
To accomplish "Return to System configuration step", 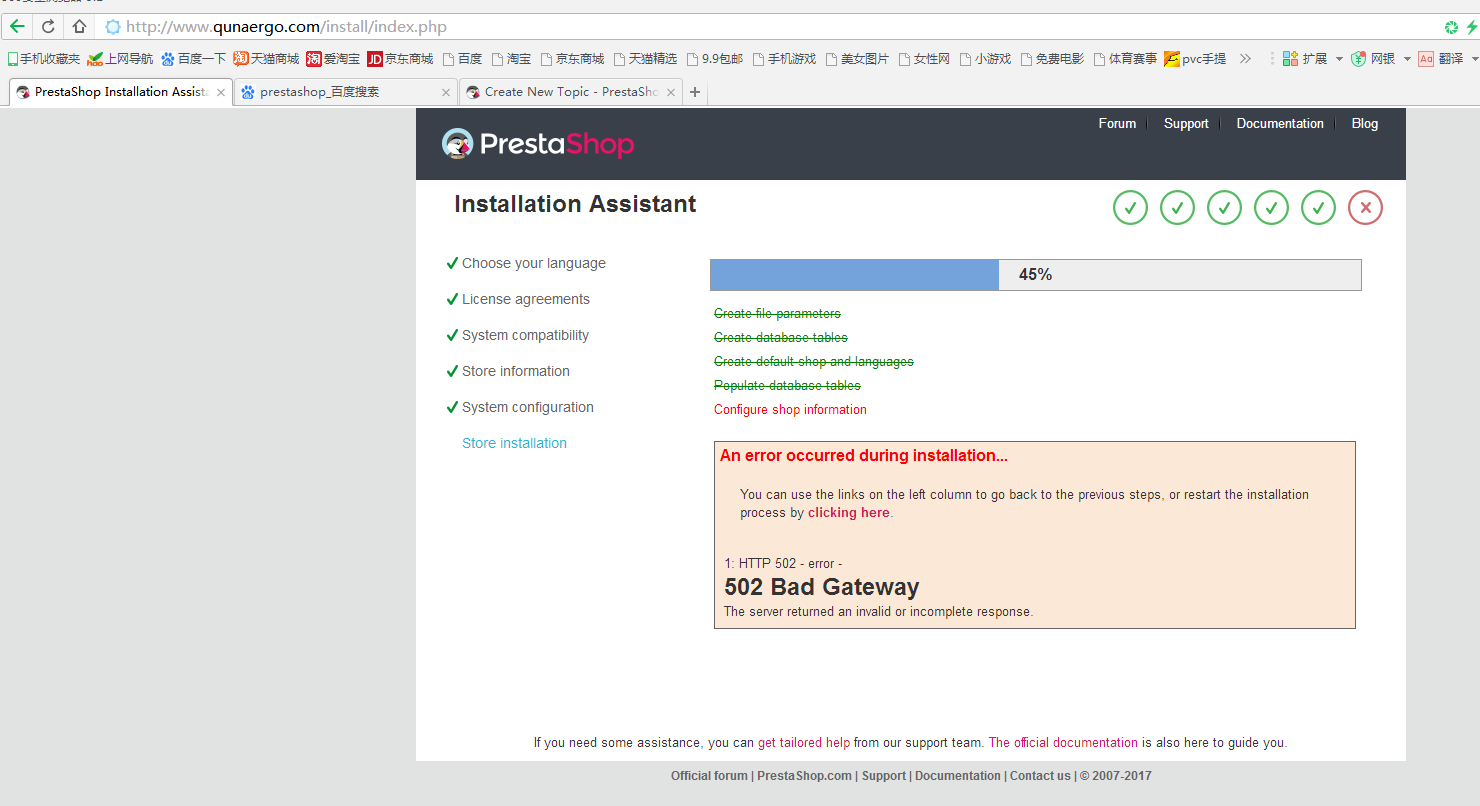I will [x=528, y=407].
